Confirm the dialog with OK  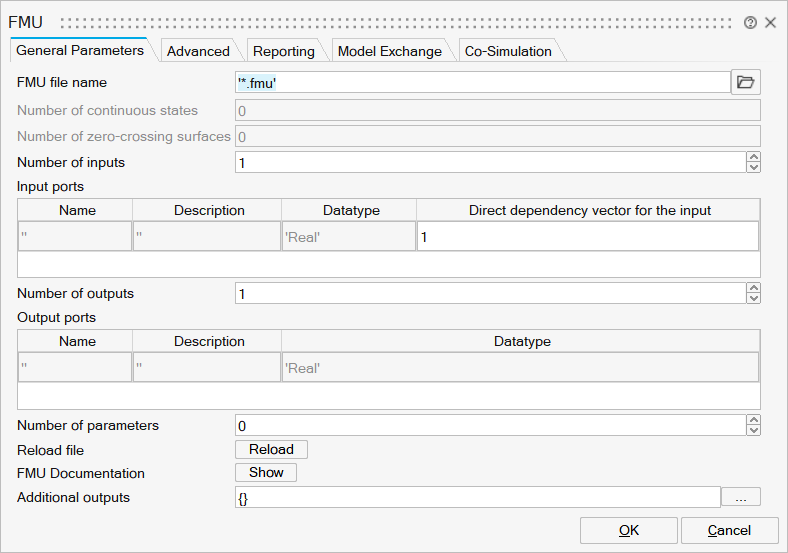pos(628,530)
